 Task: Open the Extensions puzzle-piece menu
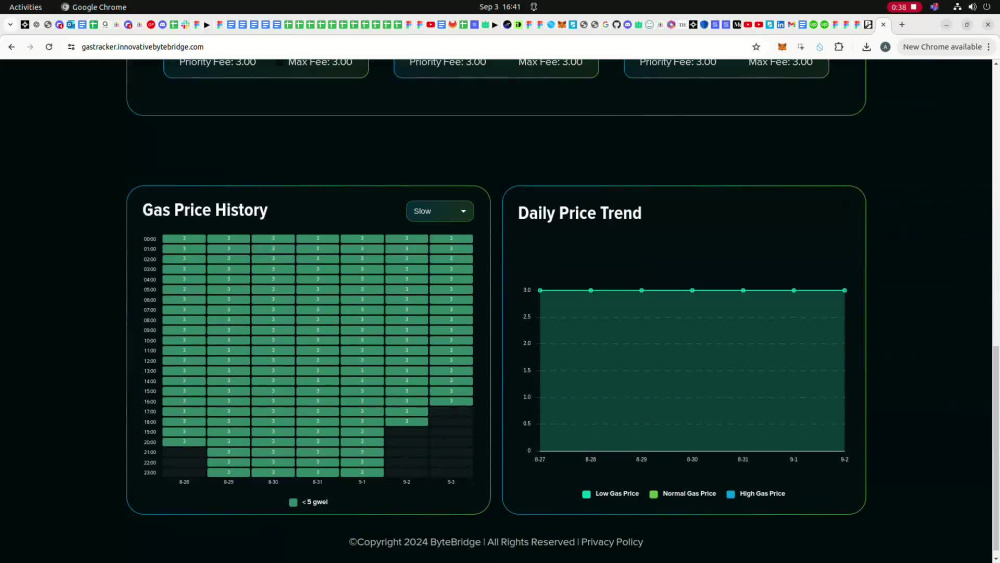(839, 47)
